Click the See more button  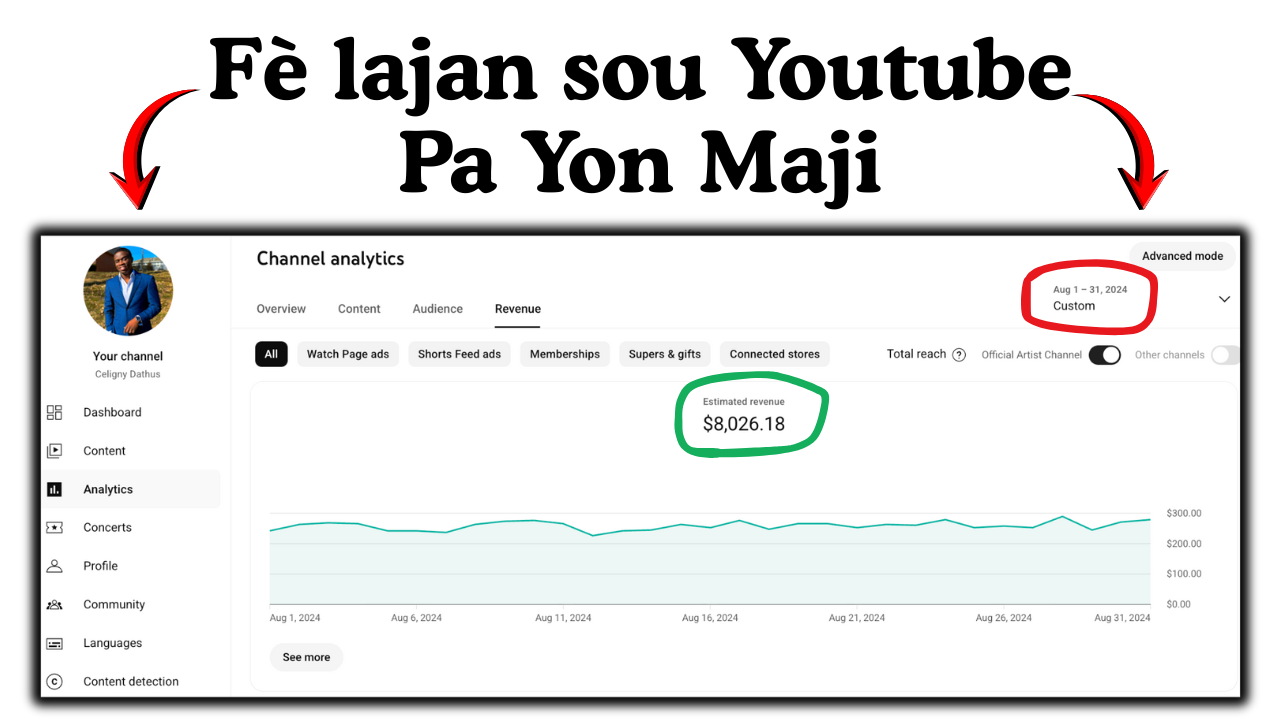click(306, 657)
